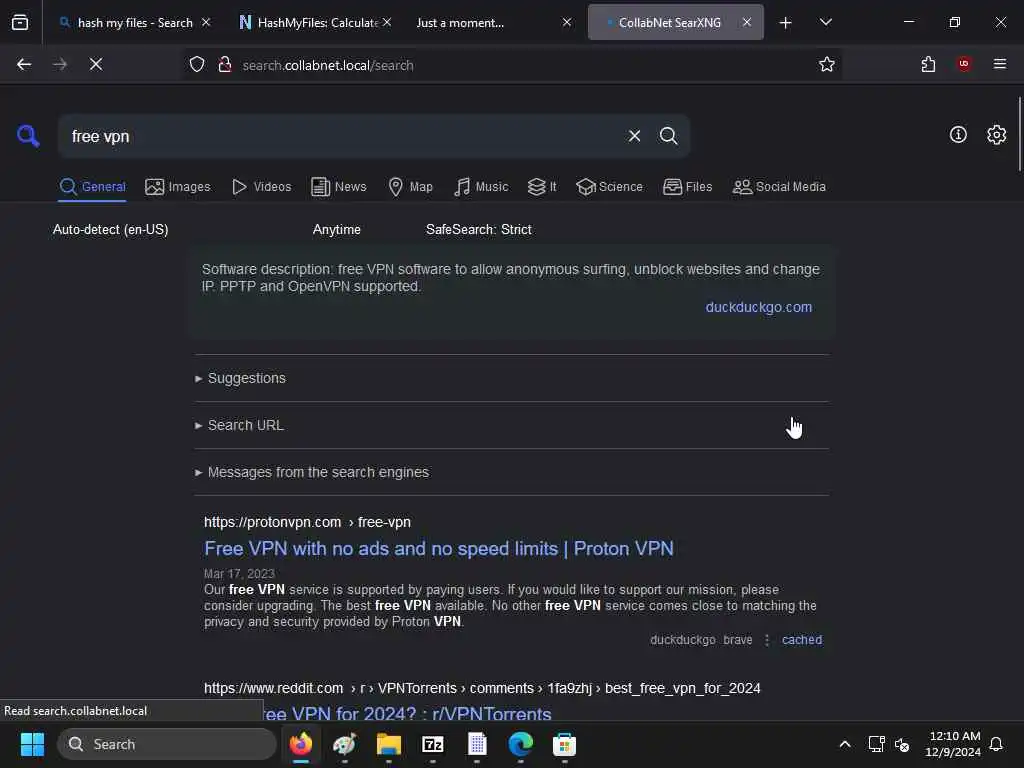1024x768 pixels.
Task: Switch to the Images category
Action: point(178,187)
